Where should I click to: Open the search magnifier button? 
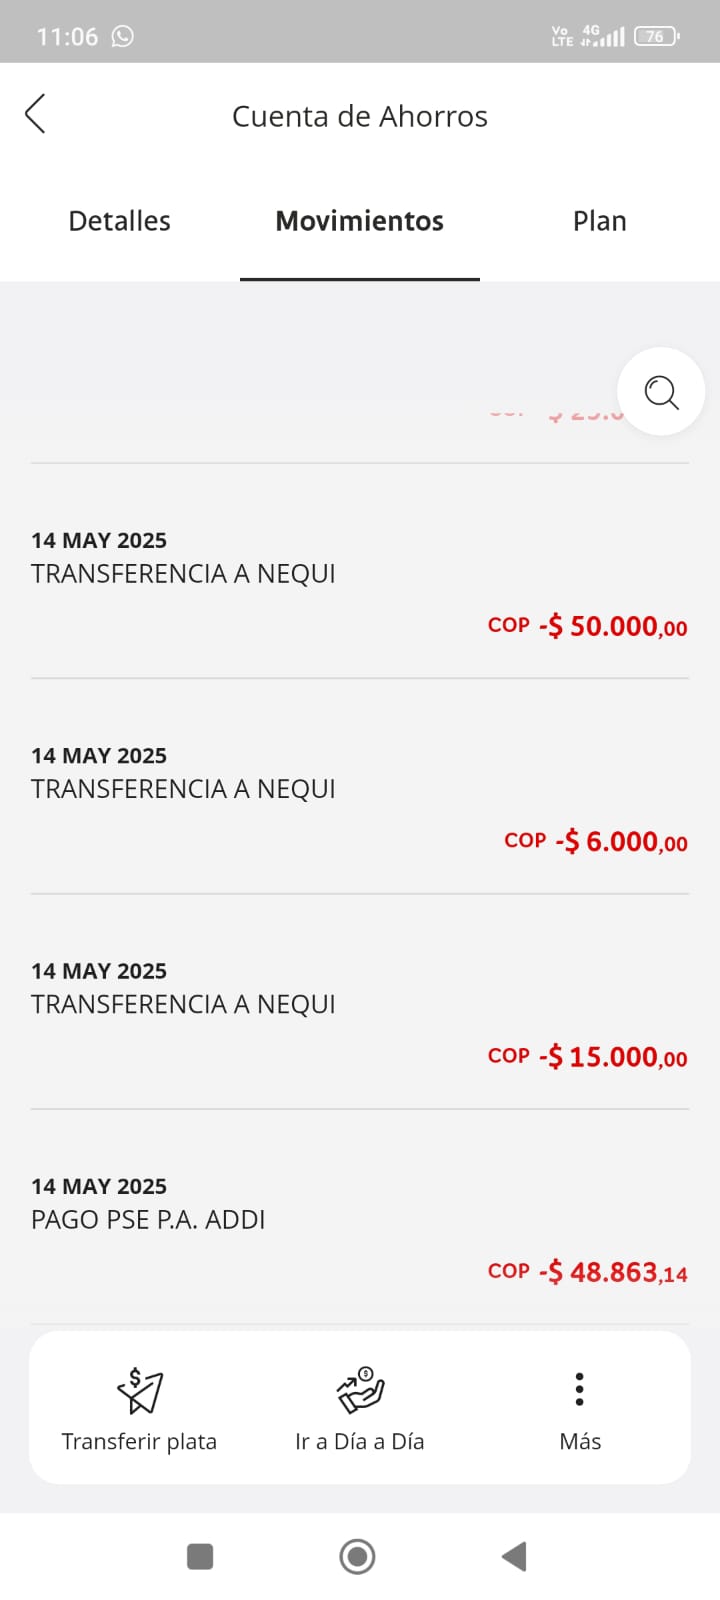(661, 391)
